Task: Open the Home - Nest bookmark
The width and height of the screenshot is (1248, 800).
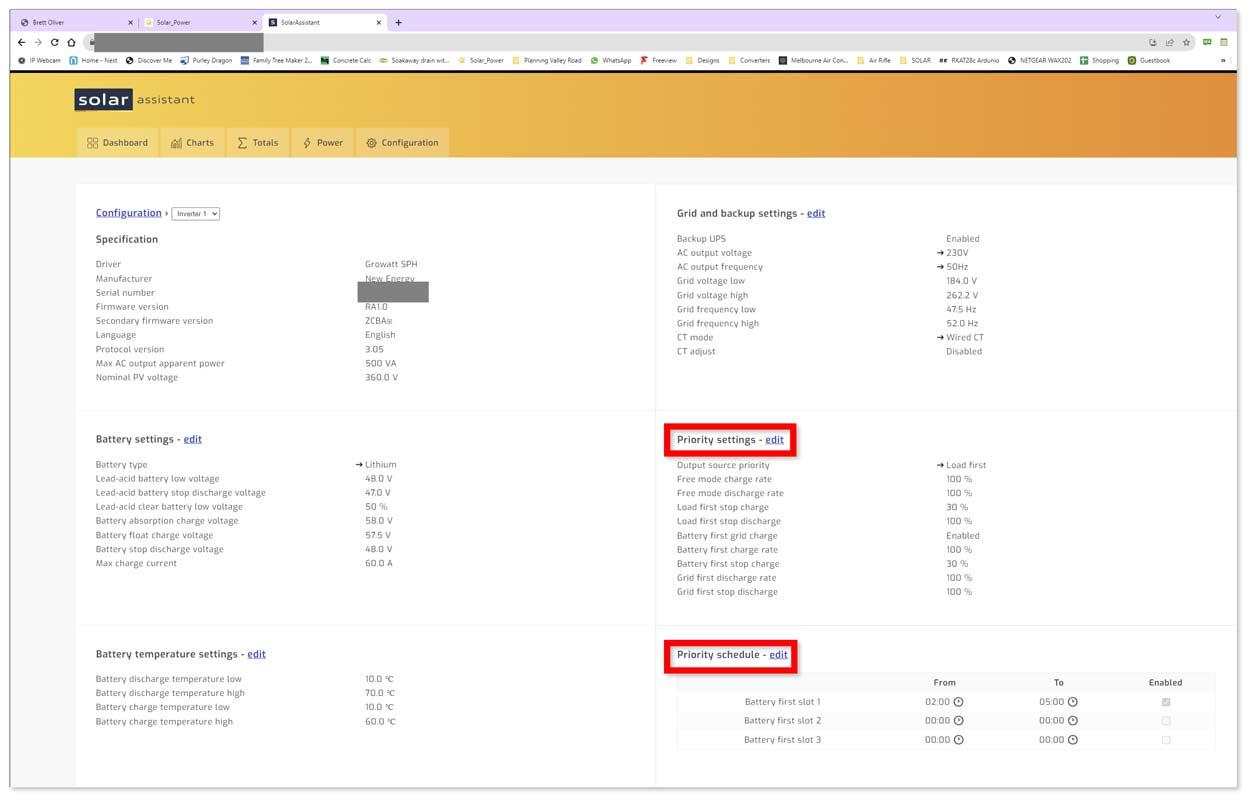Action: 93,60
